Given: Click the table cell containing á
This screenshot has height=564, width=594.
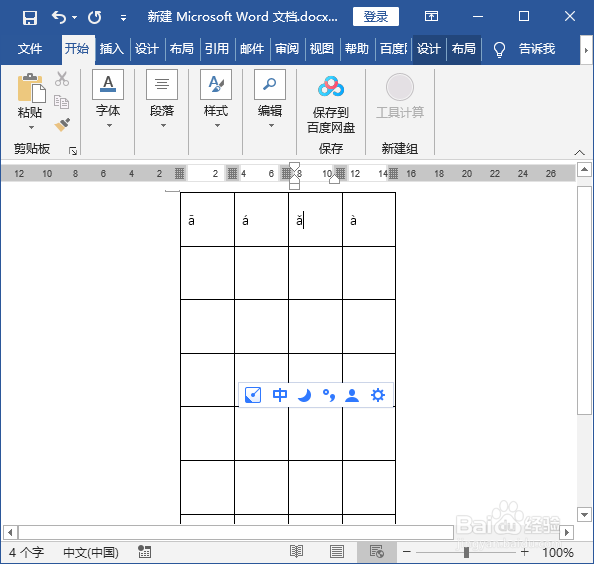Looking at the screenshot, I should pos(261,220).
